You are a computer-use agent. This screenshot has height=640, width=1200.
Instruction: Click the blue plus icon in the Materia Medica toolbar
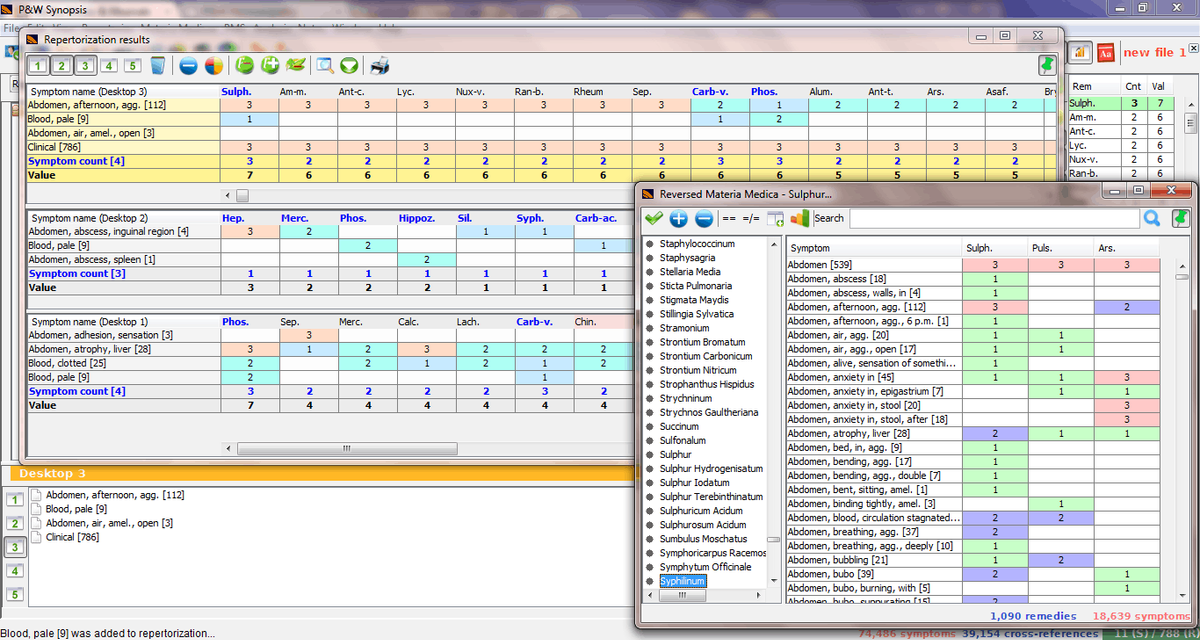678,219
